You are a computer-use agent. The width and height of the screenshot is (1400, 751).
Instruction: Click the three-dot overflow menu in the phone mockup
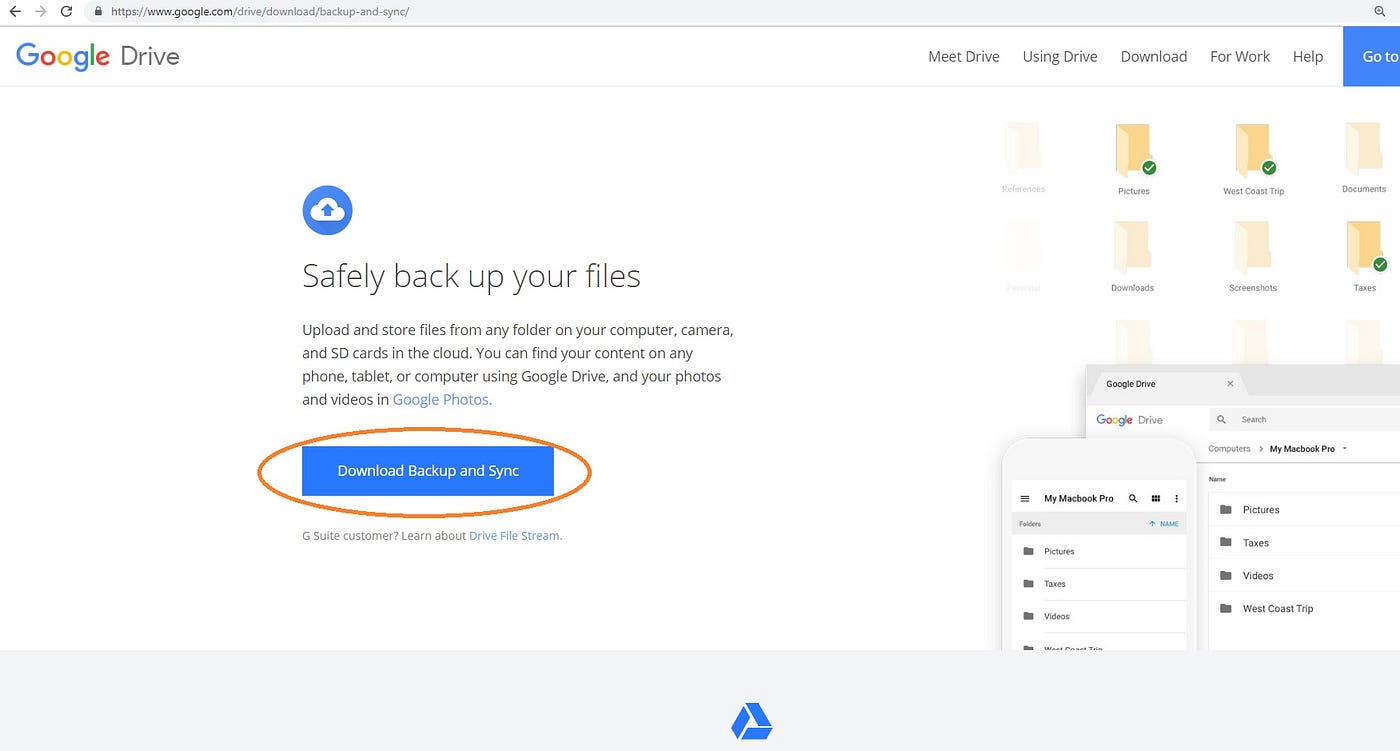(1176, 497)
